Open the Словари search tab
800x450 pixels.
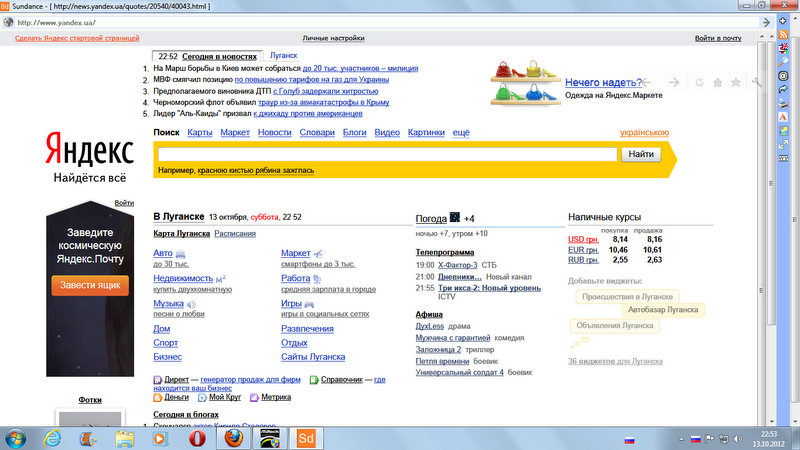pyautogui.click(x=317, y=132)
